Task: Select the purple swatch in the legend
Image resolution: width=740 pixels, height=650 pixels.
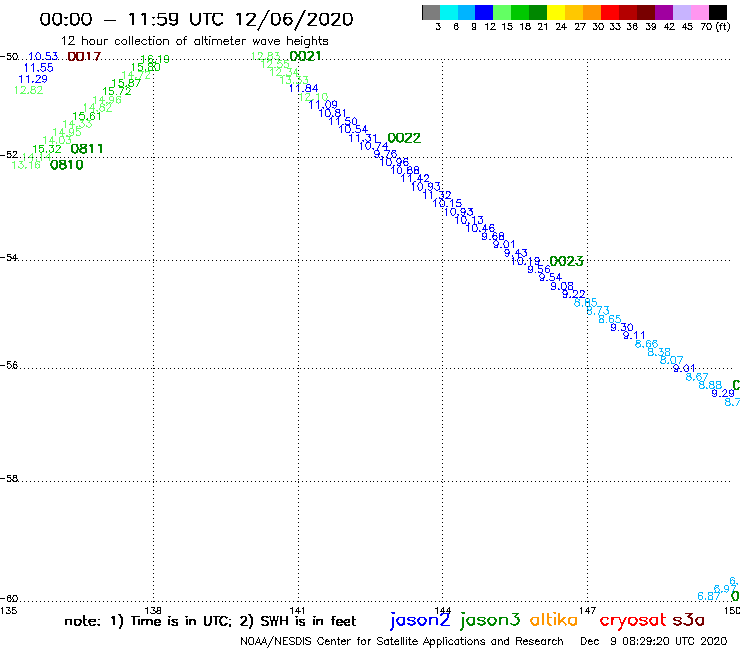Action: pyautogui.click(x=664, y=12)
